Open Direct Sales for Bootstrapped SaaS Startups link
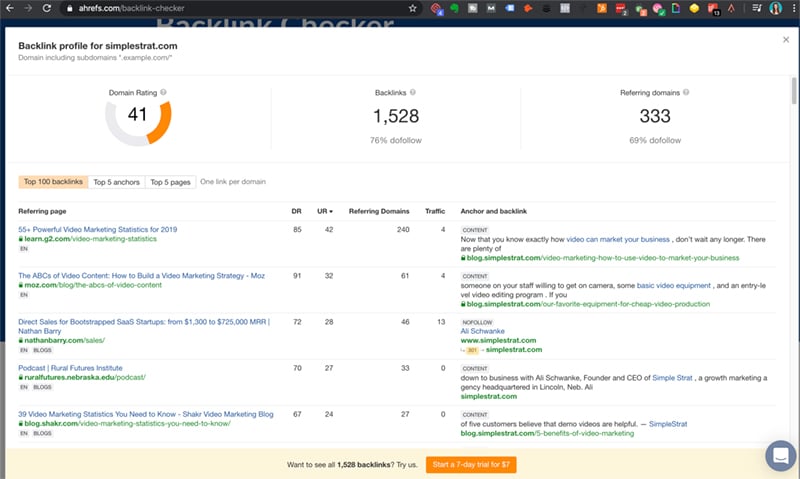The height and width of the screenshot is (479, 800). (x=144, y=326)
